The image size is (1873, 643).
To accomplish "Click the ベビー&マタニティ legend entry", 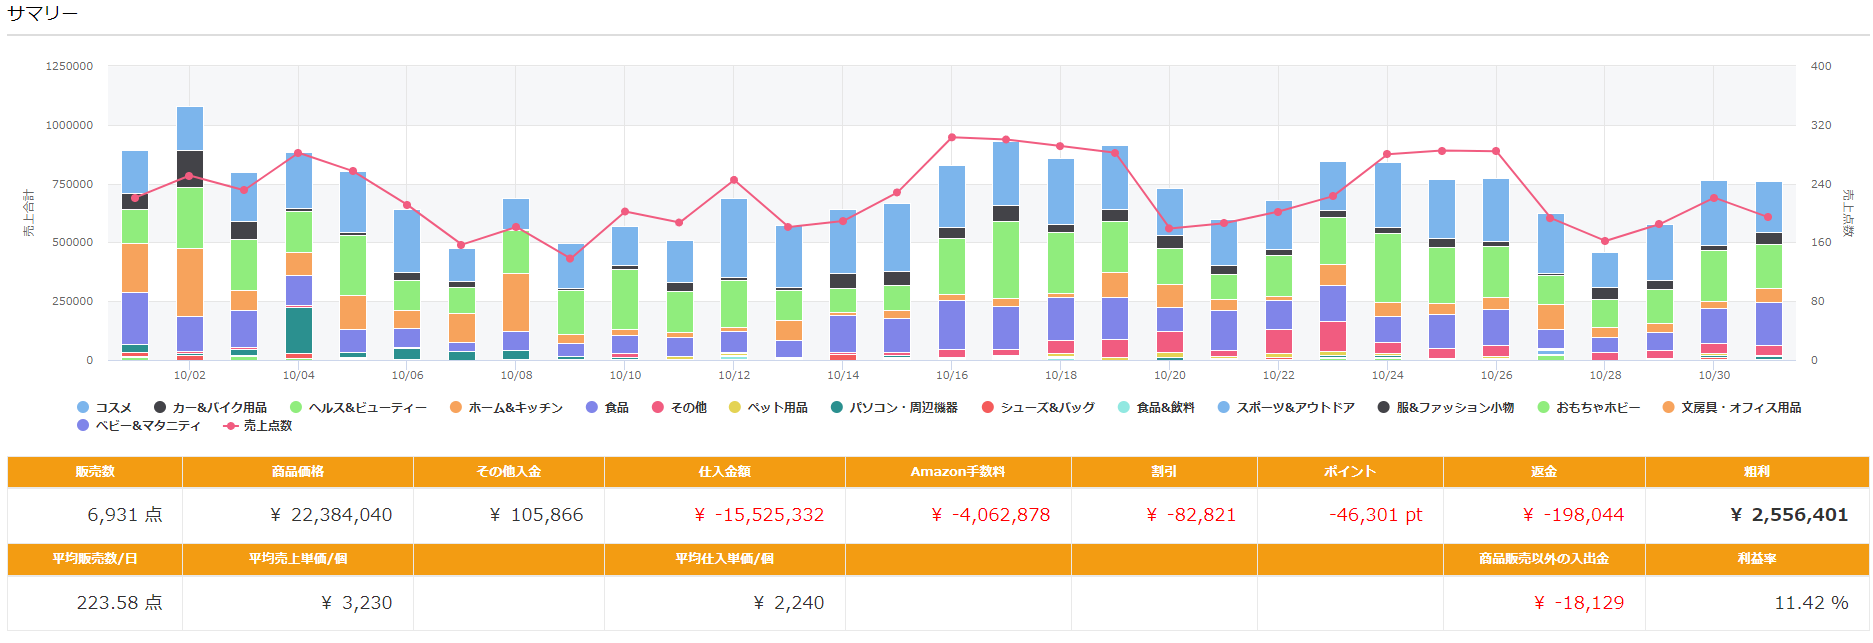I will [138, 426].
